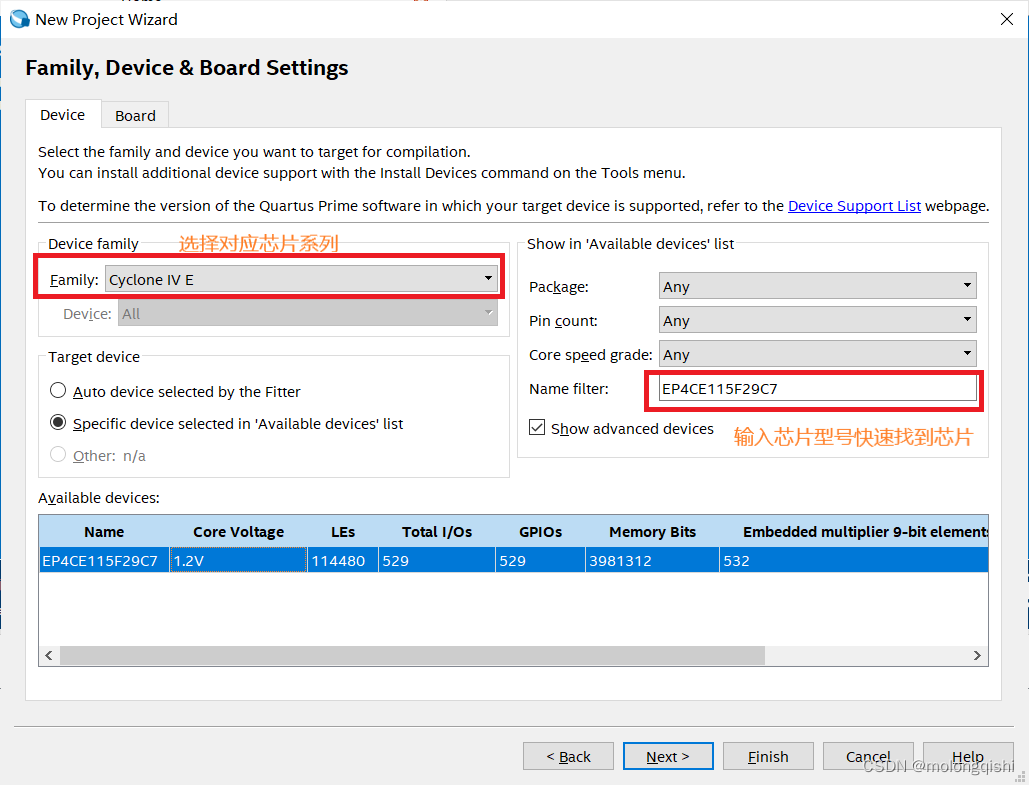Select Auto device selected by the Fitter
The height and width of the screenshot is (785, 1029).
58,391
